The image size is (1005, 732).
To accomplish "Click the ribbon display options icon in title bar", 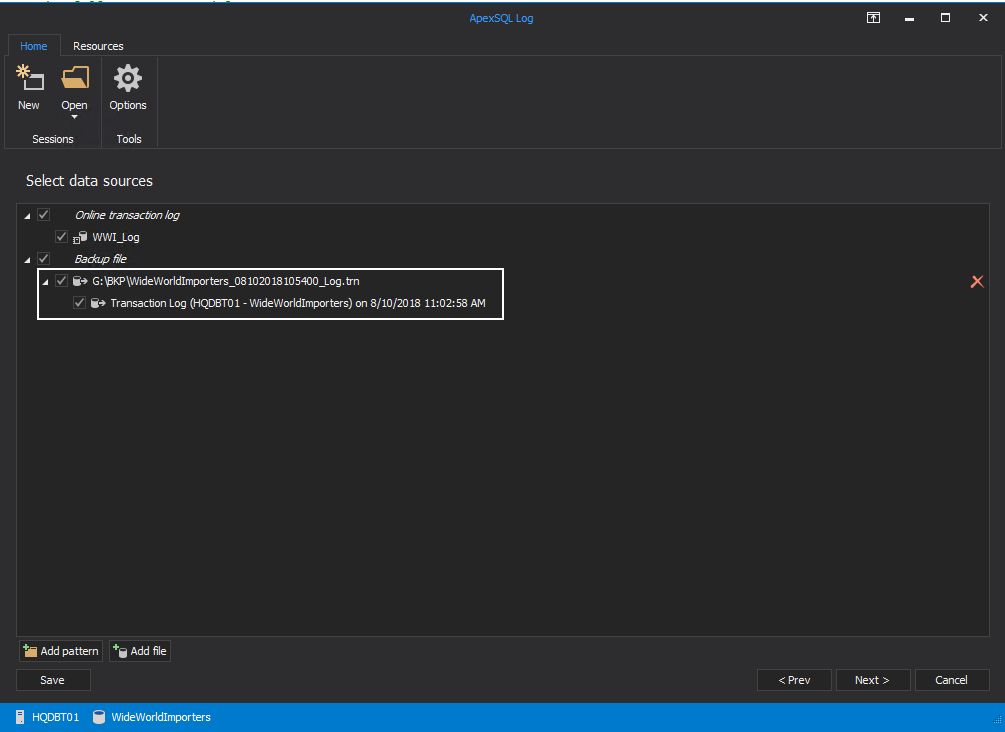I will click(873, 18).
